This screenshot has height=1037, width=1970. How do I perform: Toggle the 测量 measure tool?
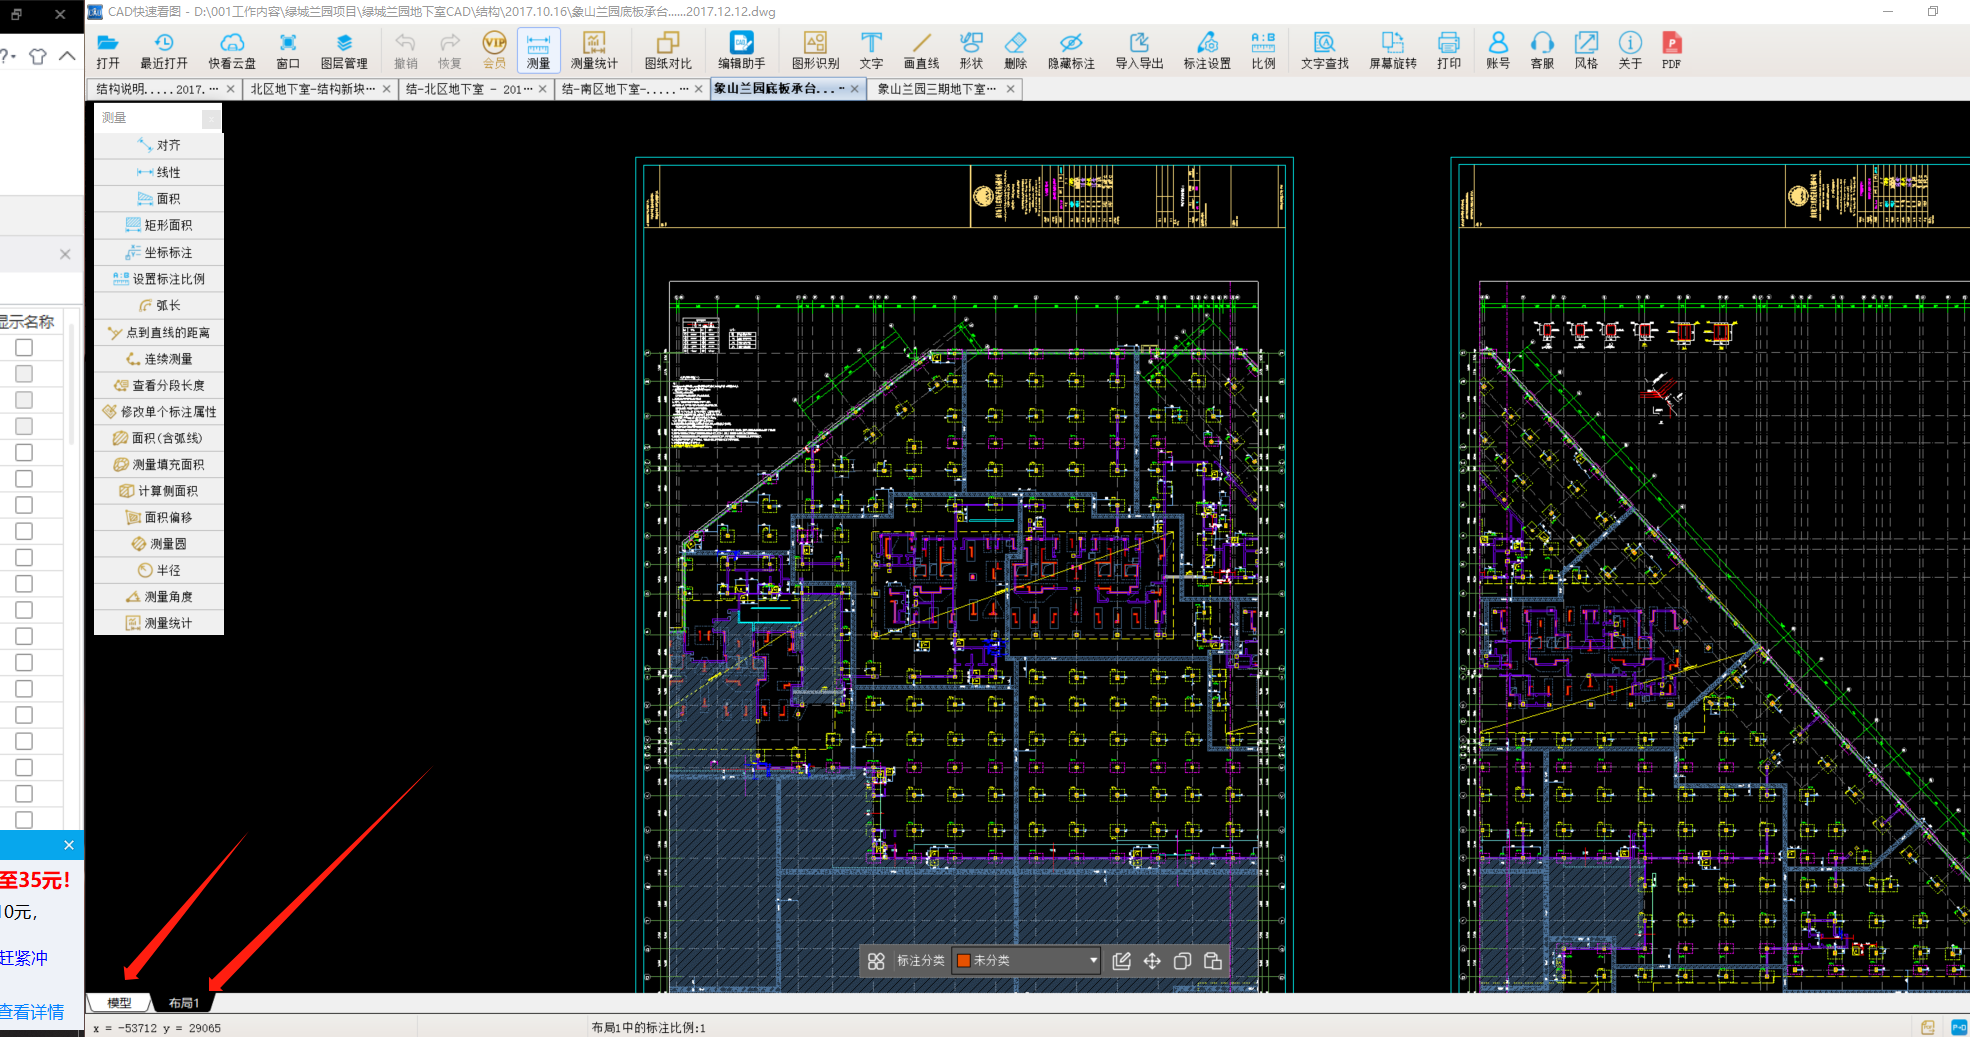click(538, 50)
